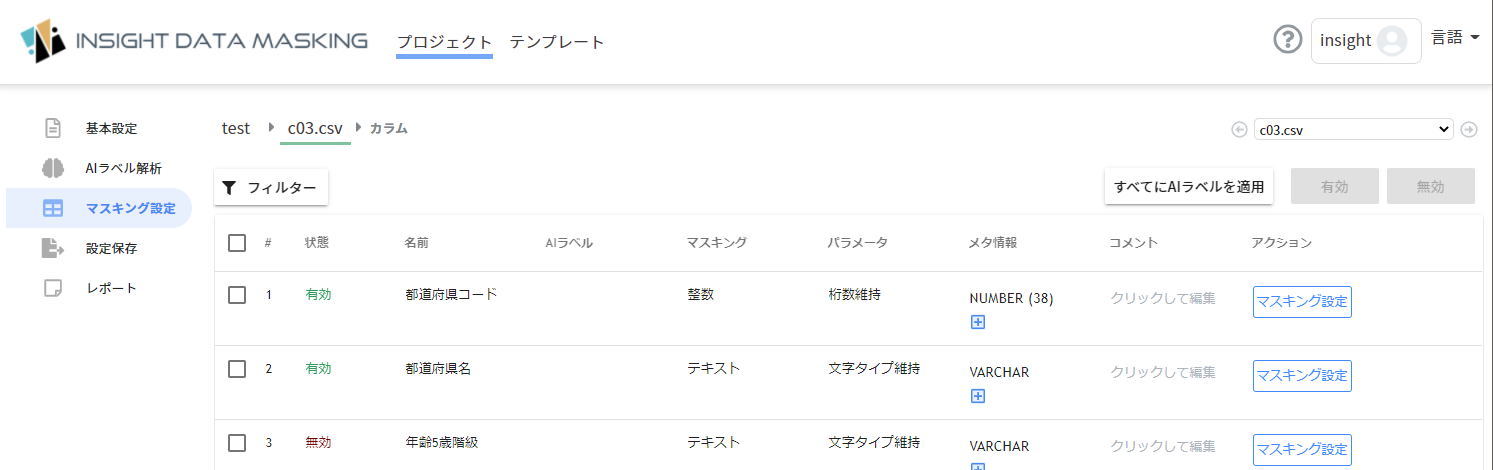Open the 言語 language dropdown
The height and width of the screenshot is (470, 1493).
pyautogui.click(x=1455, y=38)
